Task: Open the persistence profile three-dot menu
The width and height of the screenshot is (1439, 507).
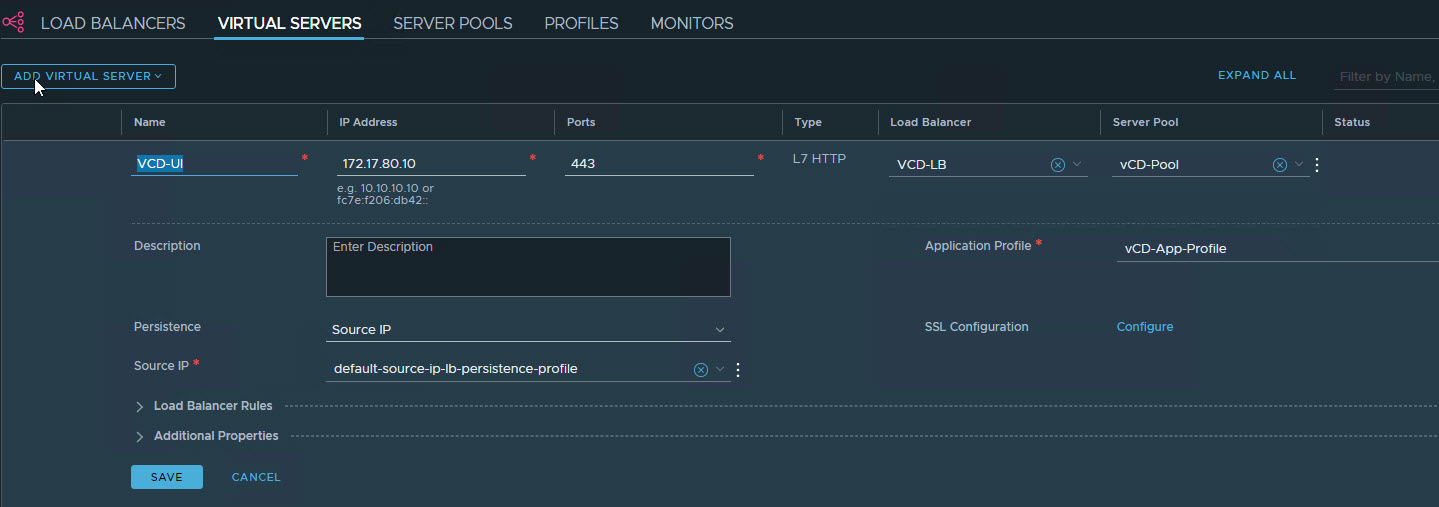Action: click(738, 370)
